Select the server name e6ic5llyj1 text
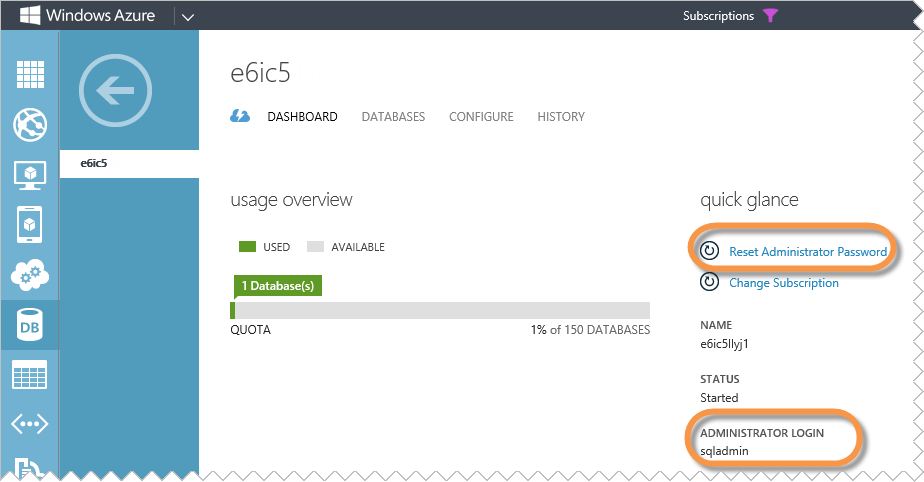The width and height of the screenshot is (924, 482). [724, 344]
